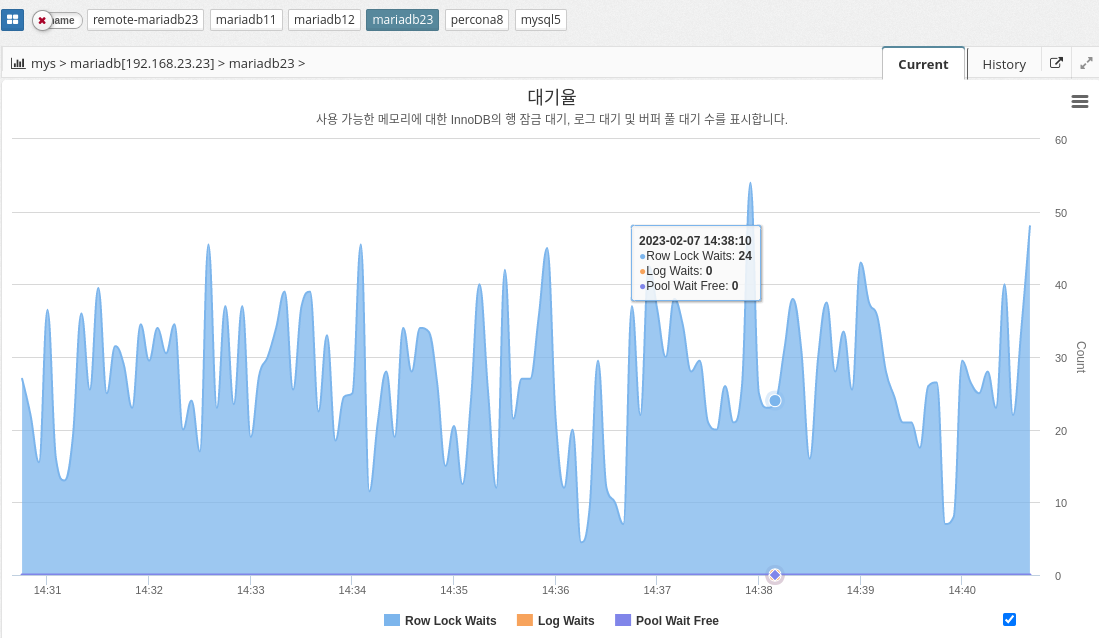
Task: Toggle Log Waits series in legend
Action: click(556, 621)
